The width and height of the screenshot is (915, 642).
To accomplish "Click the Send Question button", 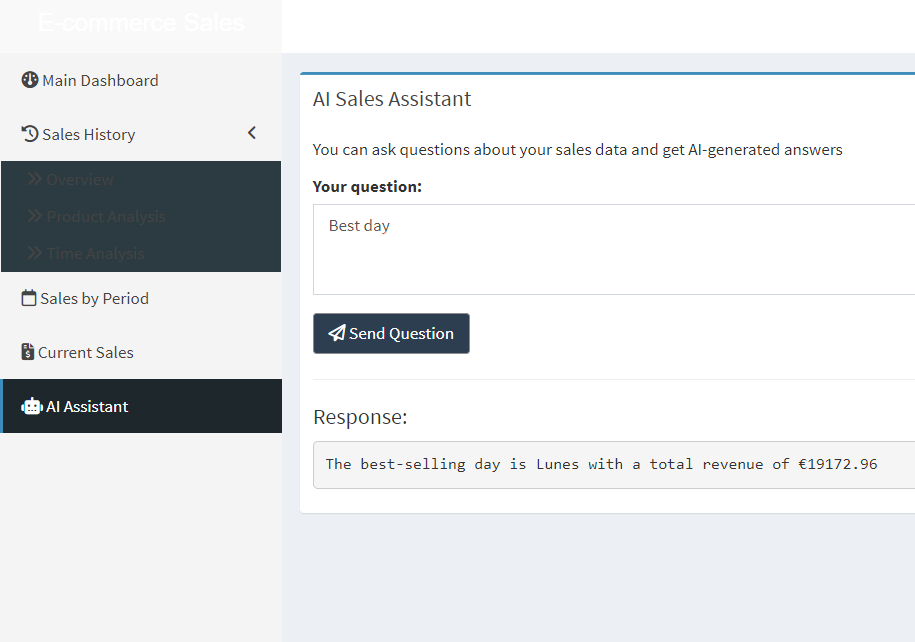I will pos(391,333).
